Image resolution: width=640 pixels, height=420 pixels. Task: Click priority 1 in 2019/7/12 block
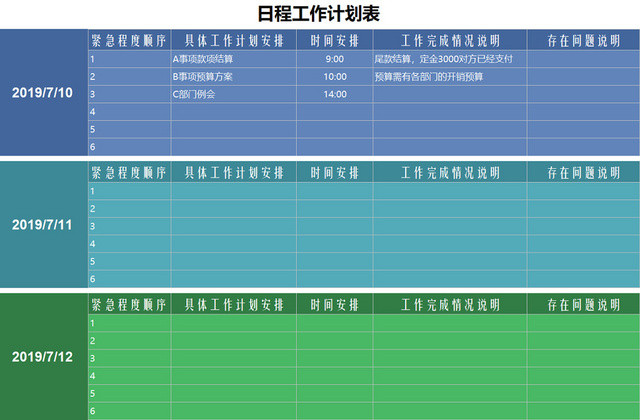pos(129,323)
